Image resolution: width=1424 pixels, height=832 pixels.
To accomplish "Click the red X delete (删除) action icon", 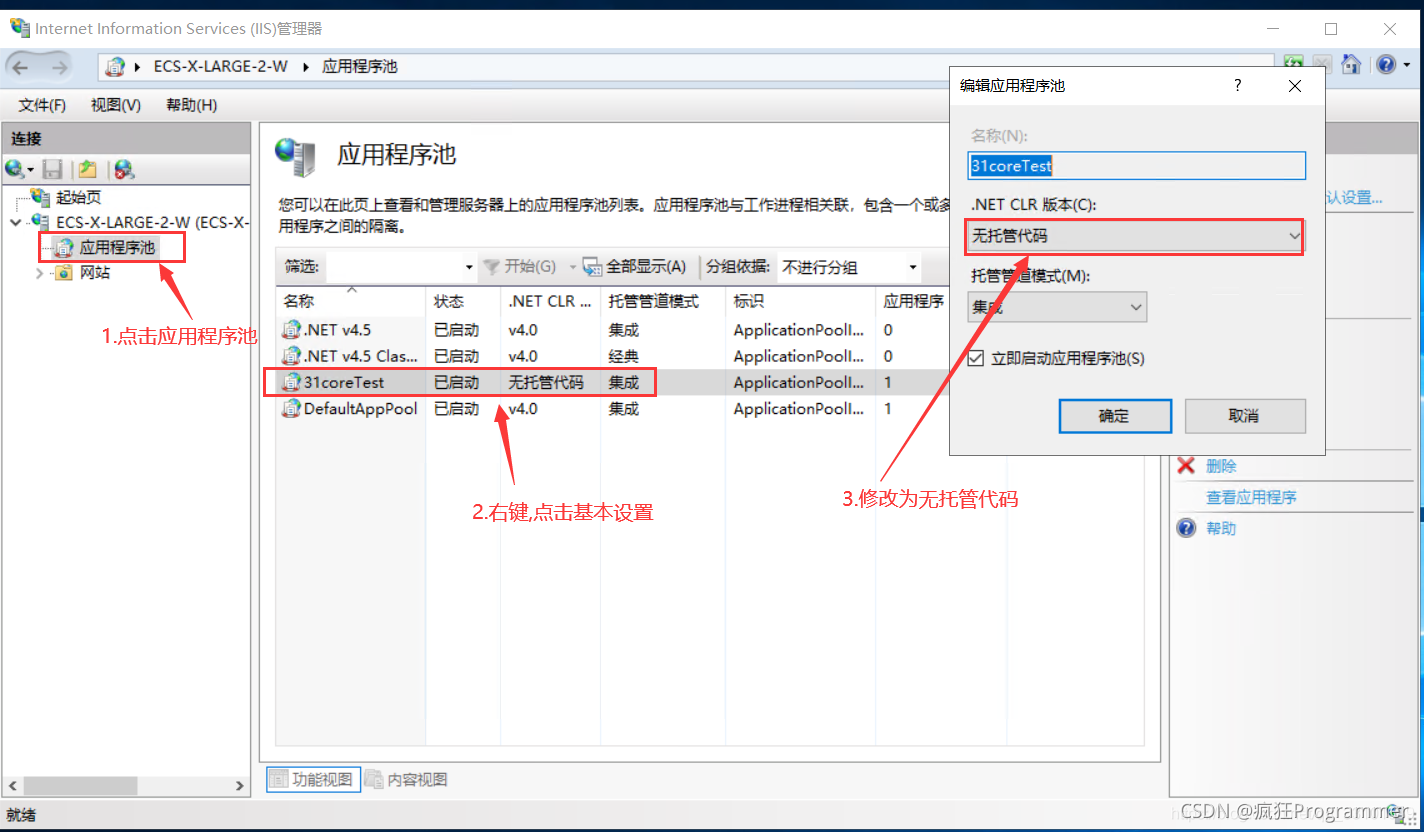I will [x=1186, y=466].
